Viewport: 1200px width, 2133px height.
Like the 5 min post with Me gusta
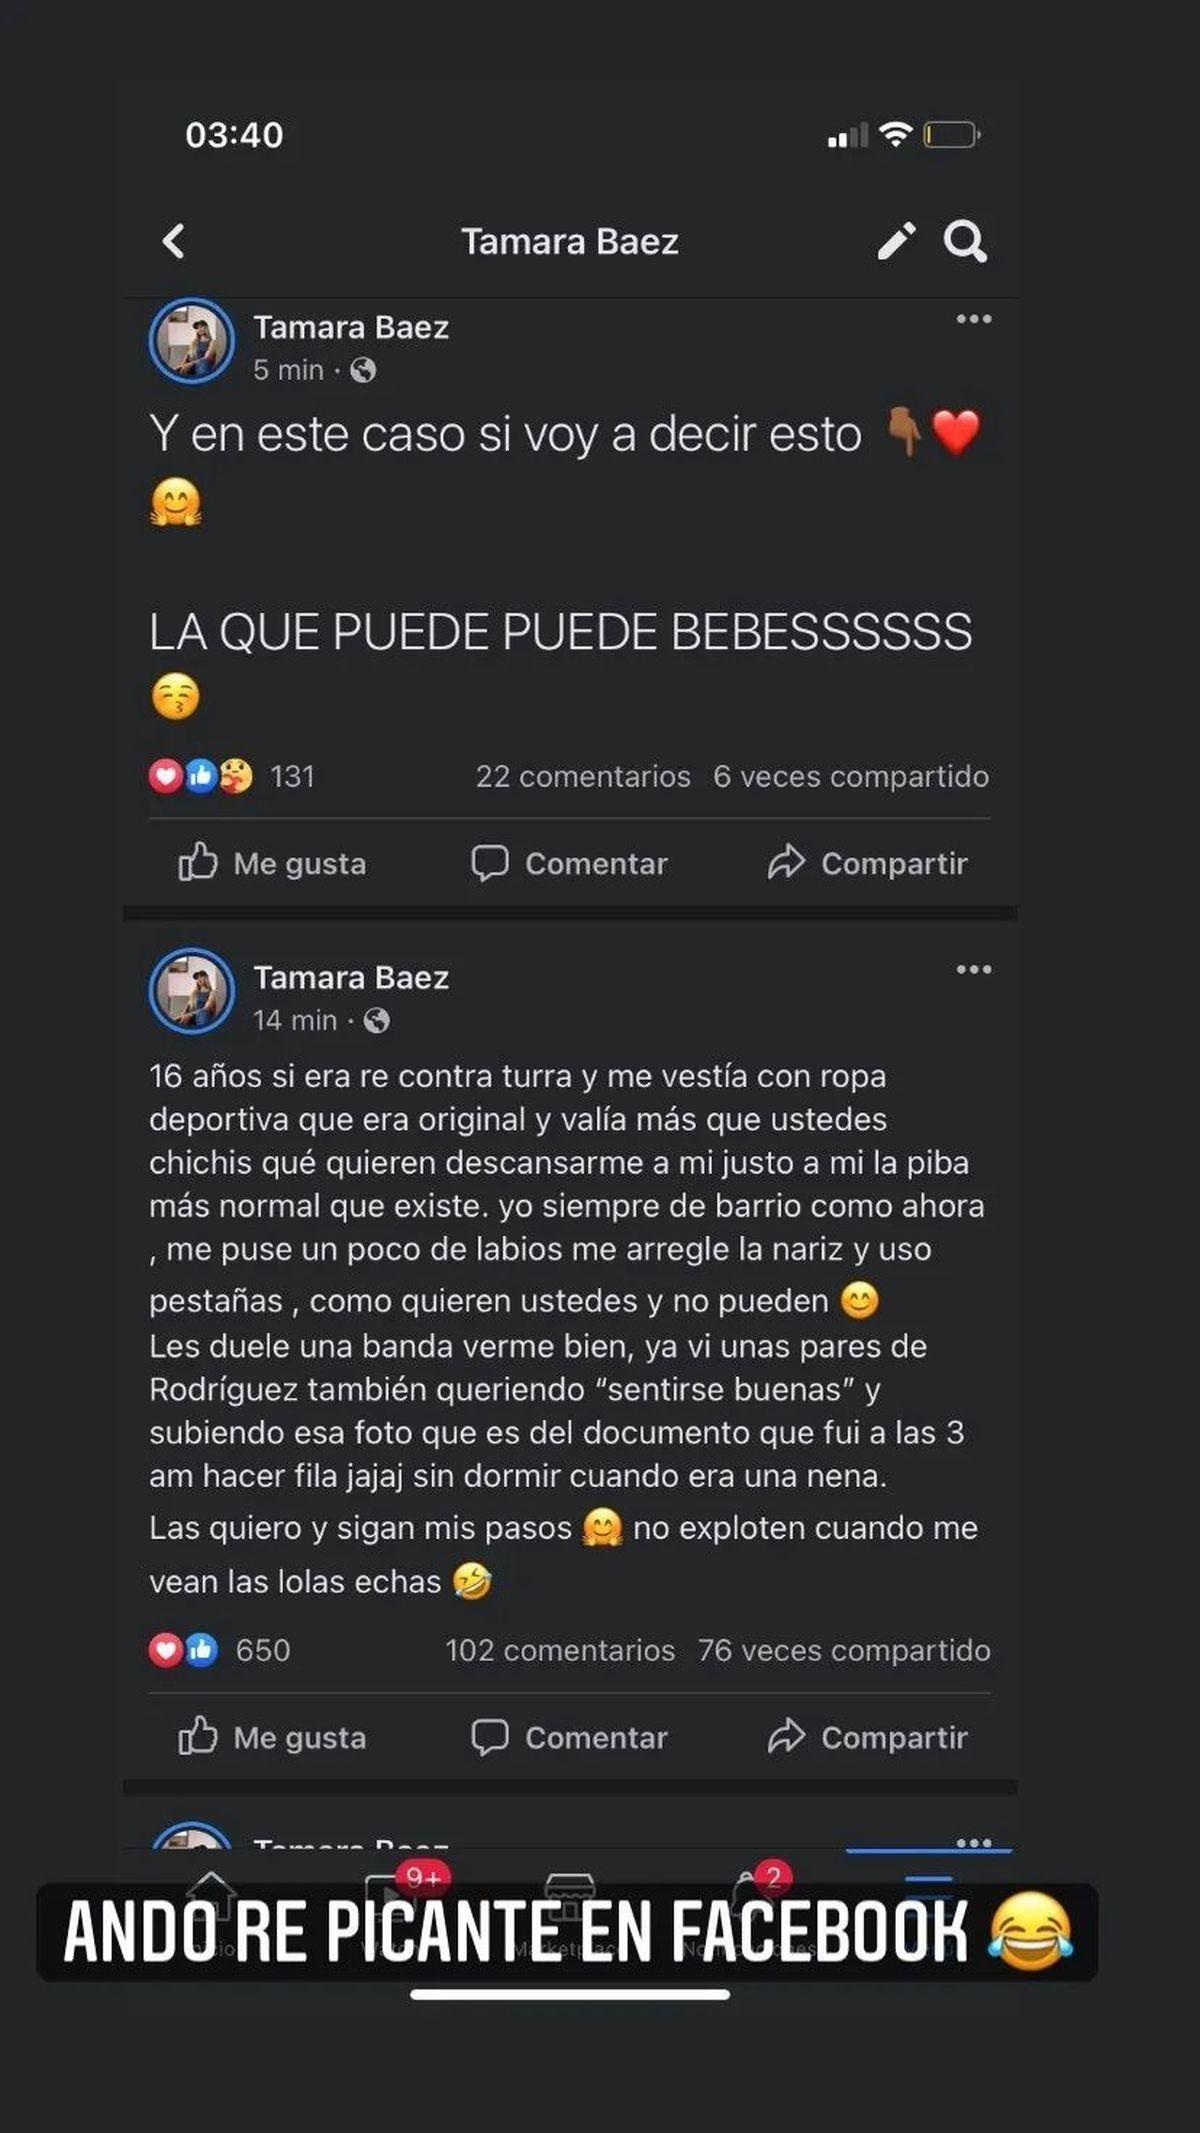[x=272, y=863]
